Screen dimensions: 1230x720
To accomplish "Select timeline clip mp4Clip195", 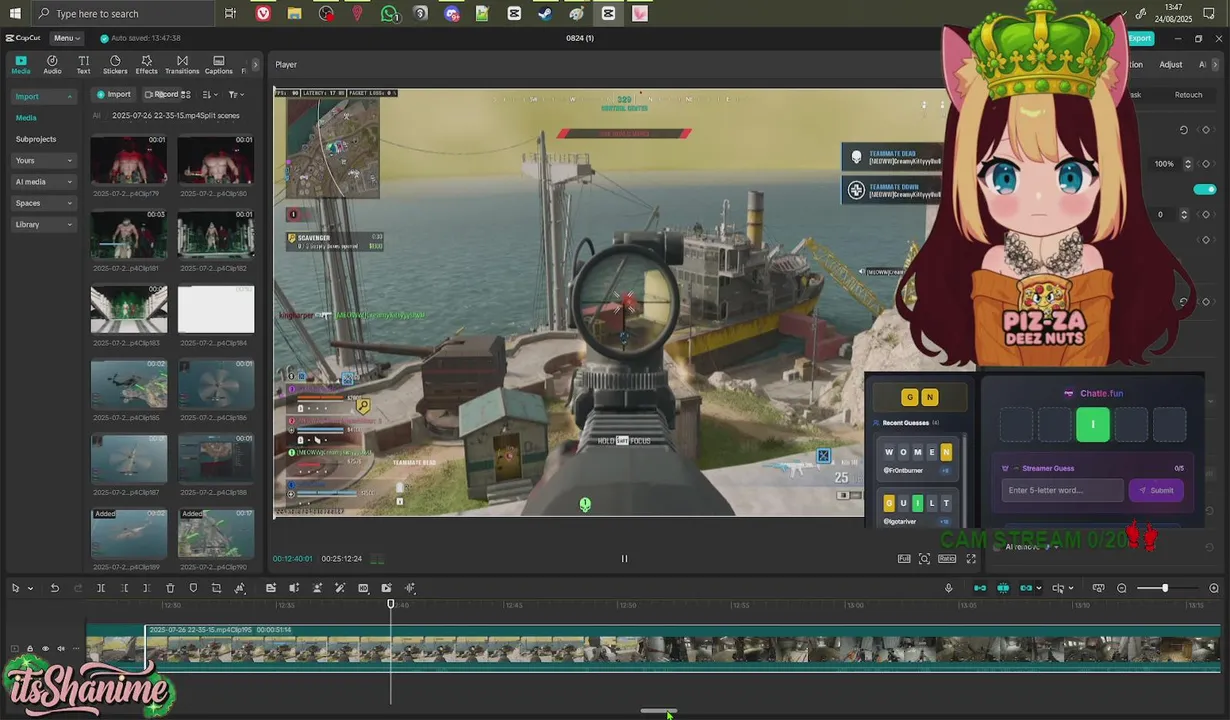I will coord(682,648).
